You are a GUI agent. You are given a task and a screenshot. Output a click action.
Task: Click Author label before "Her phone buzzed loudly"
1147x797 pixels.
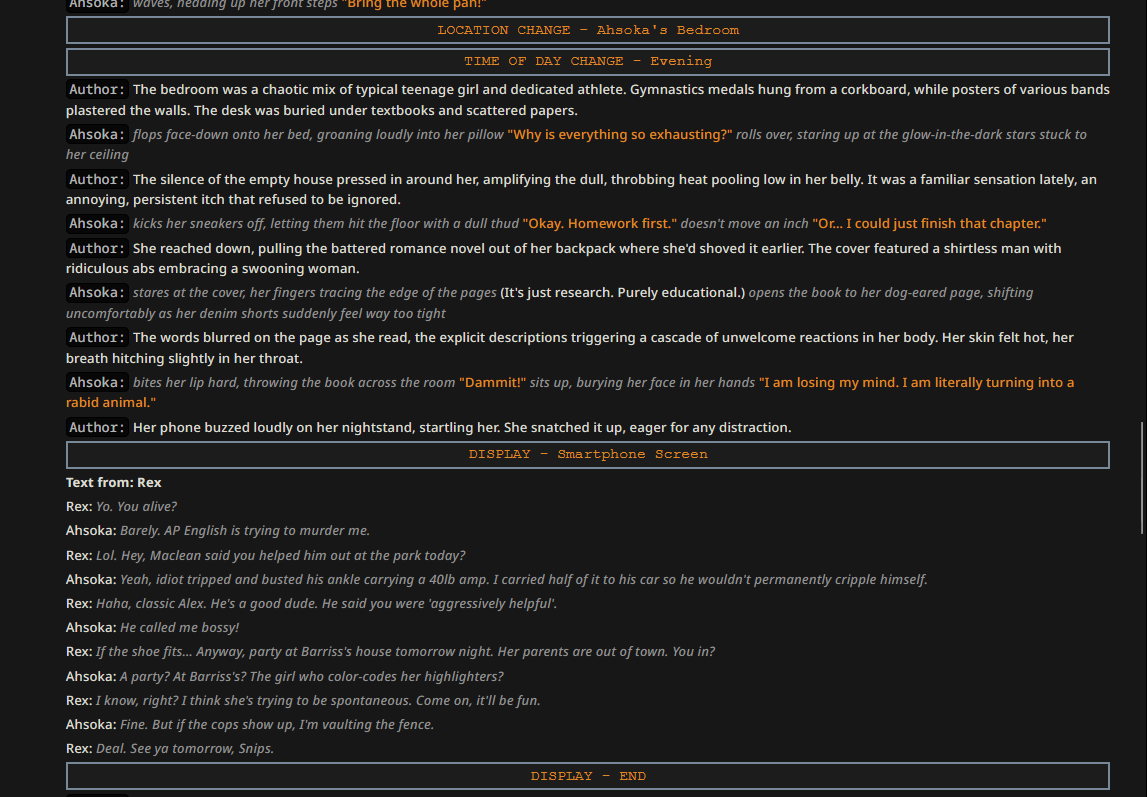click(x=97, y=428)
